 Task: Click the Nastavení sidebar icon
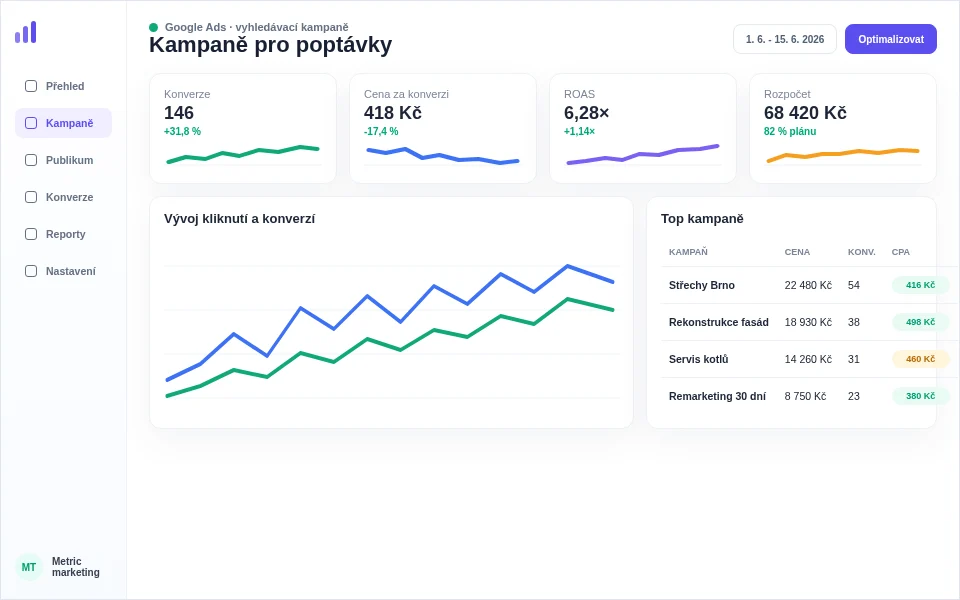tap(31, 271)
